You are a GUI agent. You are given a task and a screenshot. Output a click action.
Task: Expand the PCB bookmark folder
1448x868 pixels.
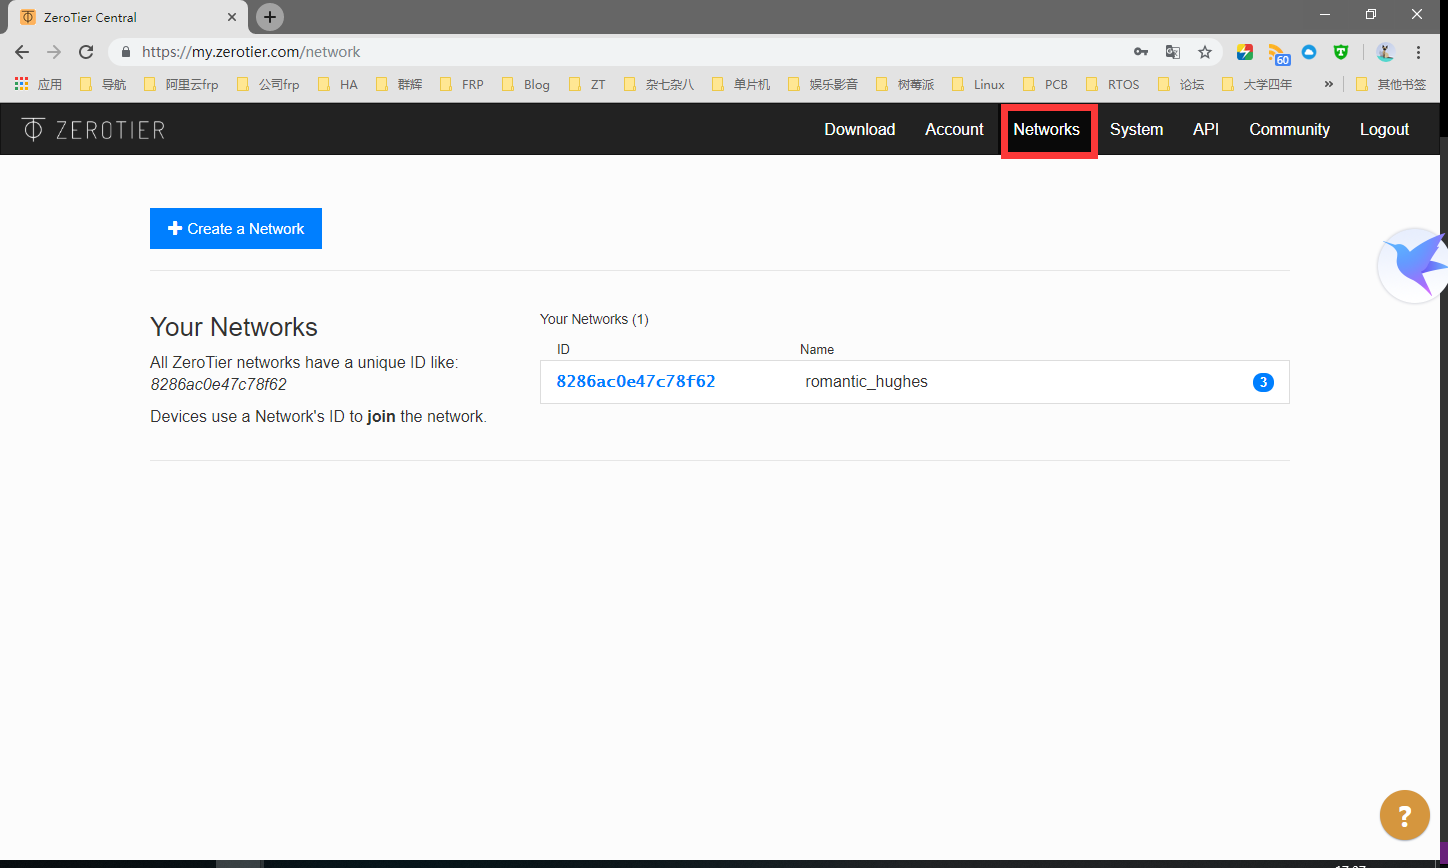click(1046, 84)
